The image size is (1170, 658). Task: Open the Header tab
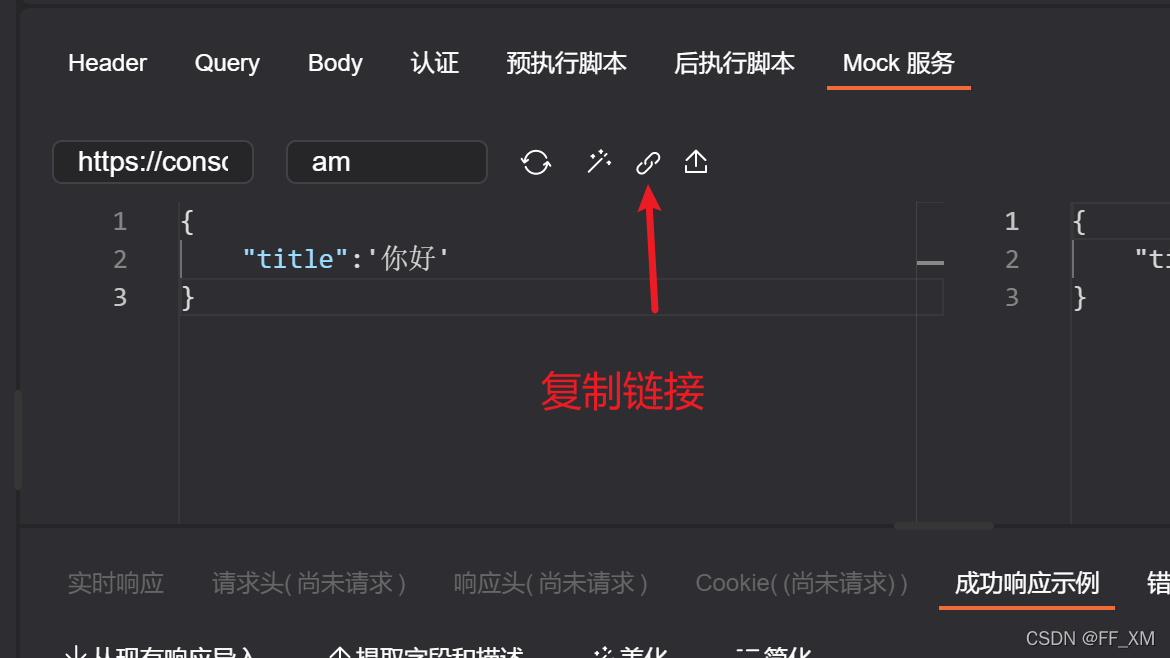(x=107, y=63)
